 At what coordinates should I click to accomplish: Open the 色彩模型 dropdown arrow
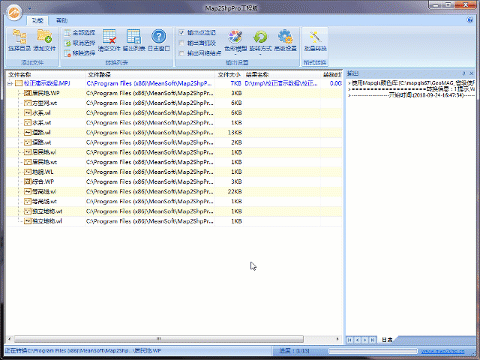pyautogui.click(x=235, y=54)
